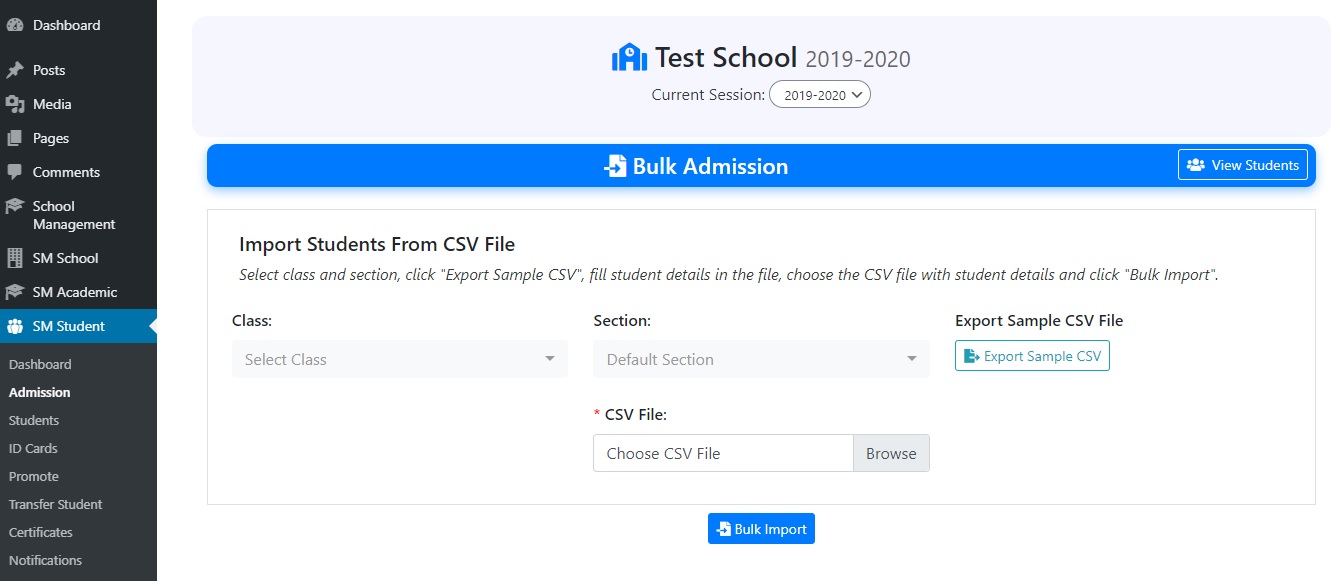Screen dimensions: 1331x581
Task: Click the Comments speech bubble icon
Action: (15, 172)
